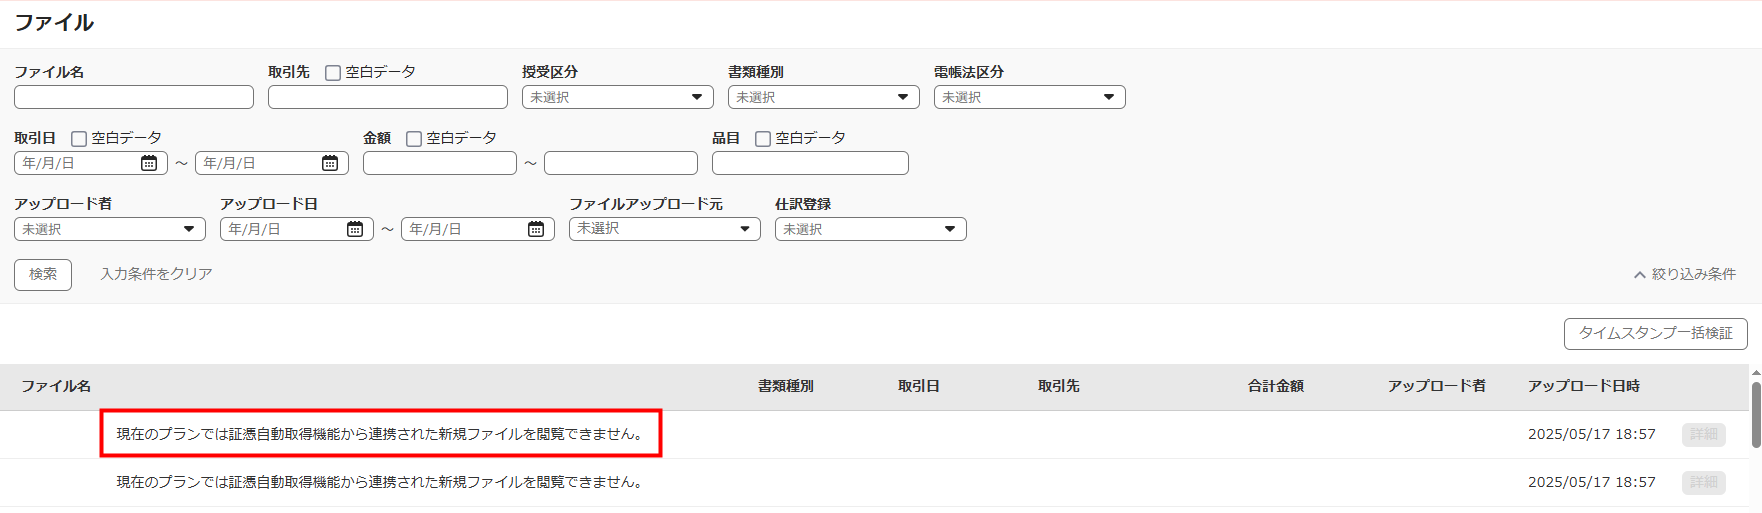The width and height of the screenshot is (1762, 513).
Task: Click the ファイル名 table column header
Action: coord(57,386)
